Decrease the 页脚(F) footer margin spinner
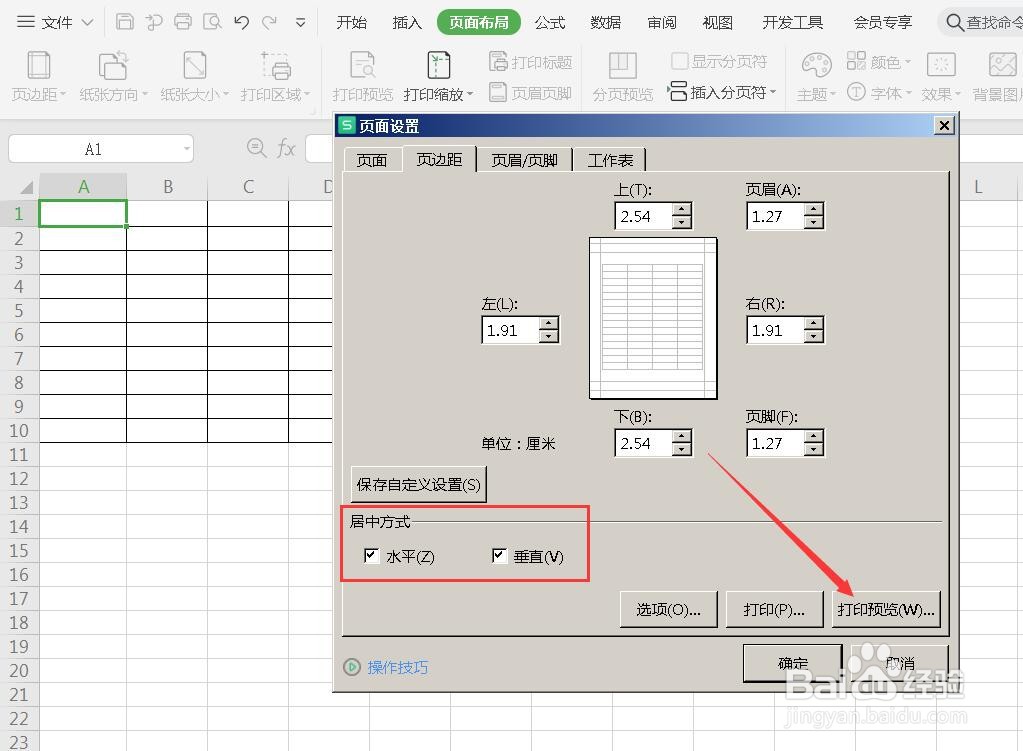 (814, 450)
